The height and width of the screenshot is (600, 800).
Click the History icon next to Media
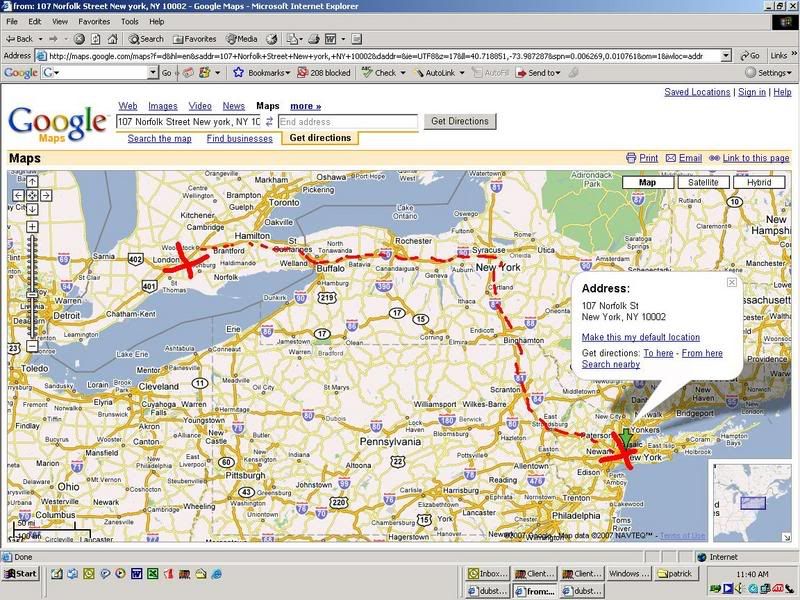(x=272, y=39)
